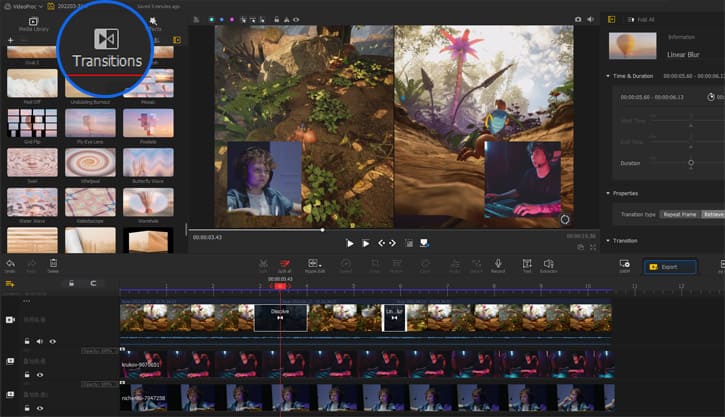The image size is (725, 417).
Task: Toggle the lock on the main video track
Action: click(27, 341)
